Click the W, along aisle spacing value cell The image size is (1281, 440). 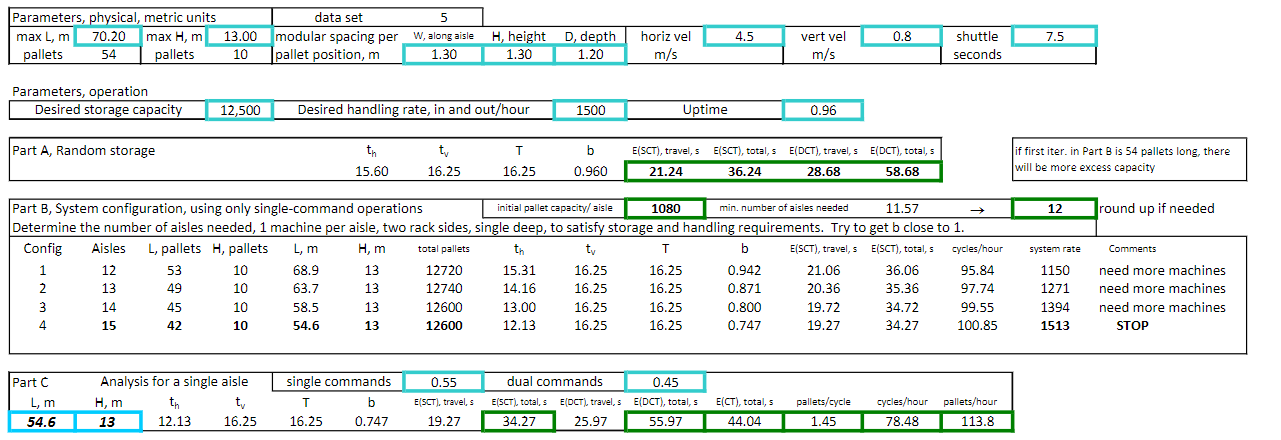click(x=442, y=55)
